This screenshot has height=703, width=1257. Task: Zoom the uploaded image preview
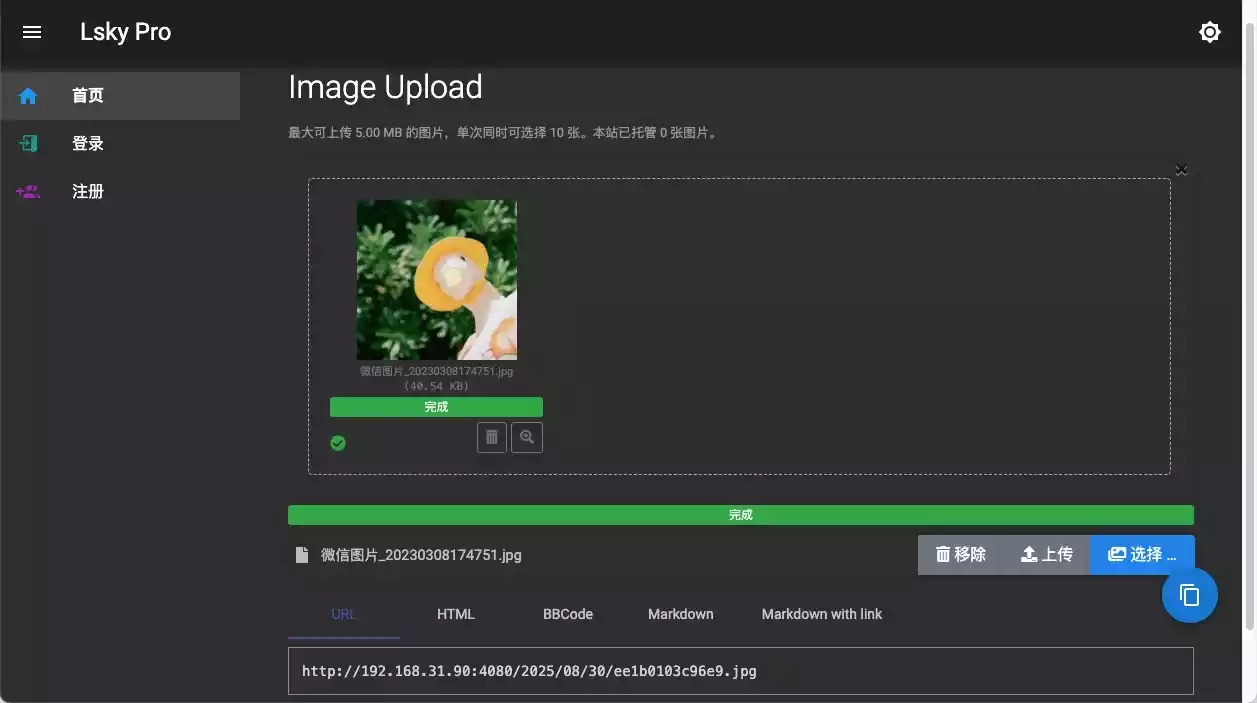pos(527,437)
